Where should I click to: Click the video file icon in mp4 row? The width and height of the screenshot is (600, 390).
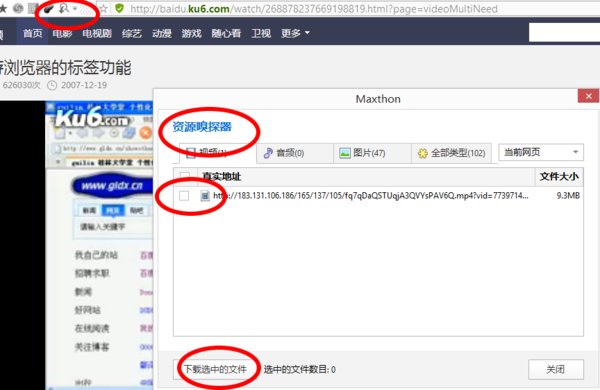205,196
